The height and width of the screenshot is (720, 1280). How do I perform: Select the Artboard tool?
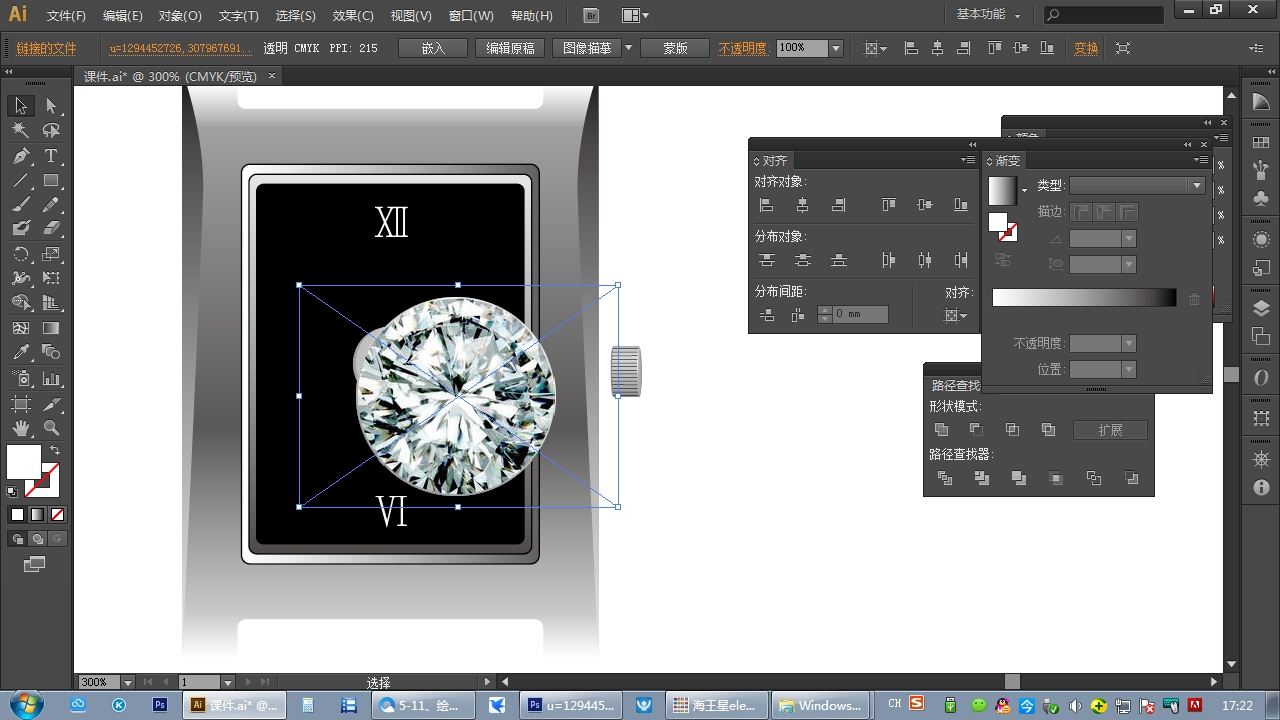tap(21, 404)
